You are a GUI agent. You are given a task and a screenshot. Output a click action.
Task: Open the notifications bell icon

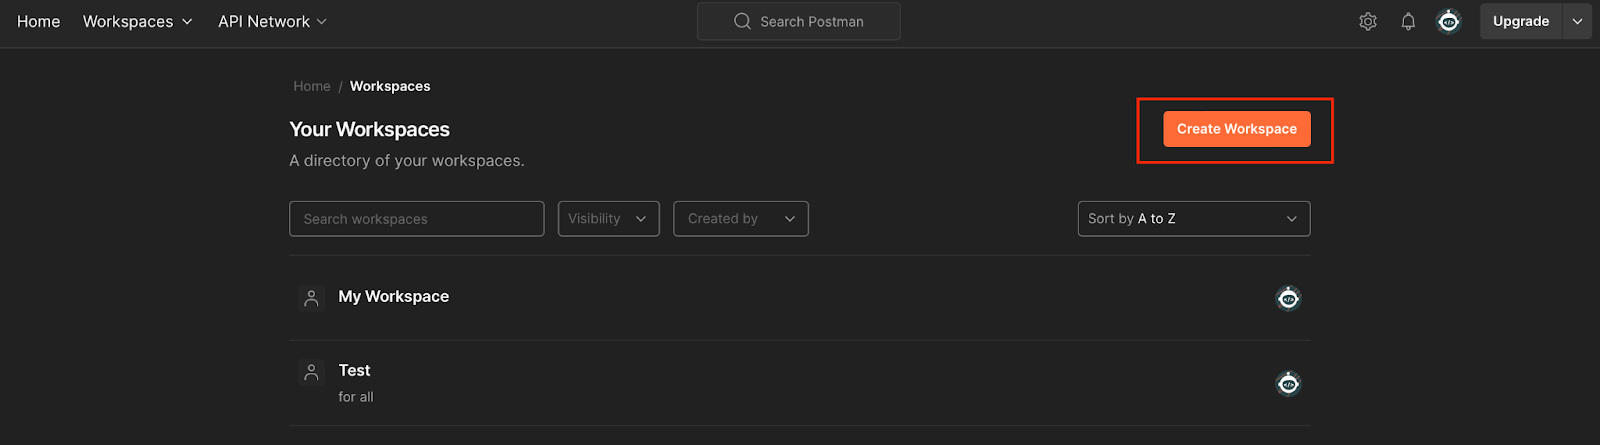pos(1408,21)
